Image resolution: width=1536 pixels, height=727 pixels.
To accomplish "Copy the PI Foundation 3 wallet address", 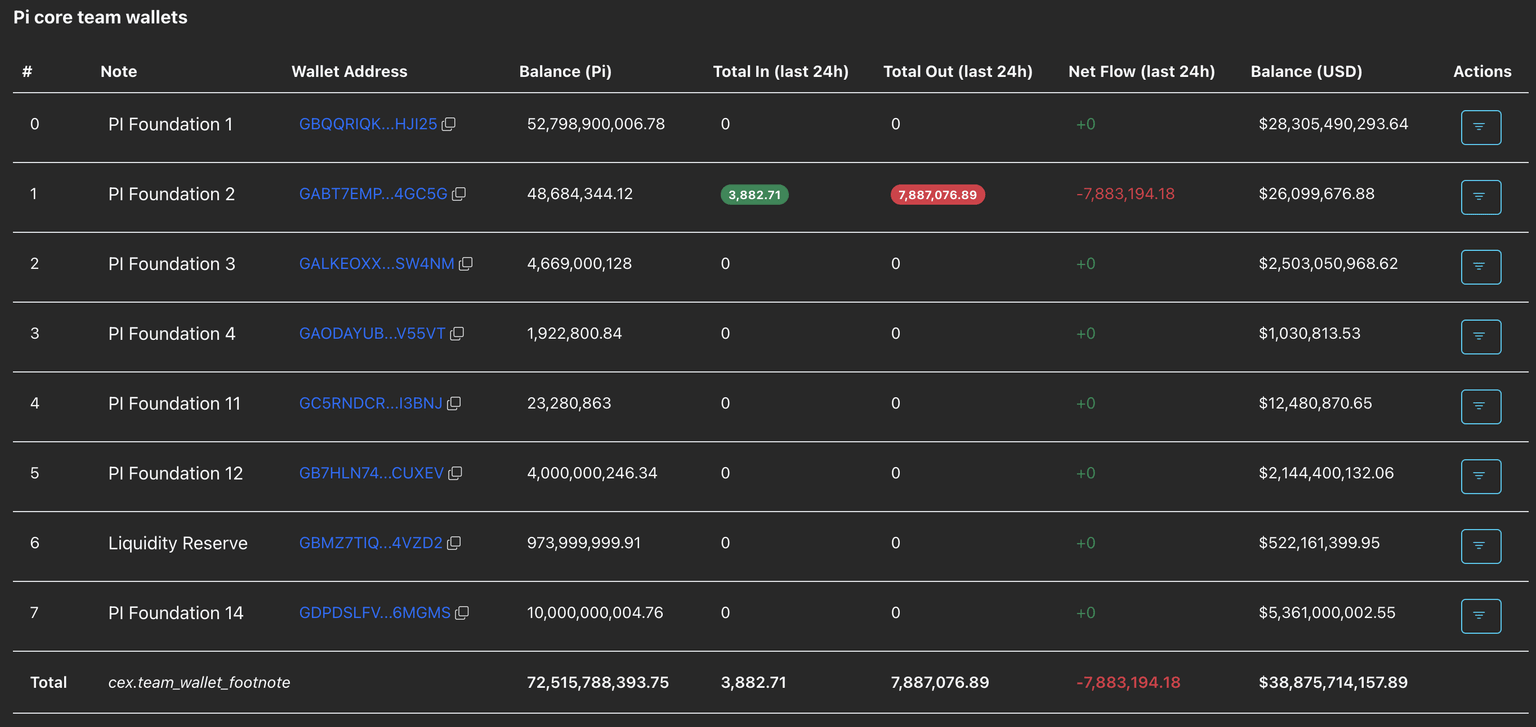I will [x=466, y=264].
